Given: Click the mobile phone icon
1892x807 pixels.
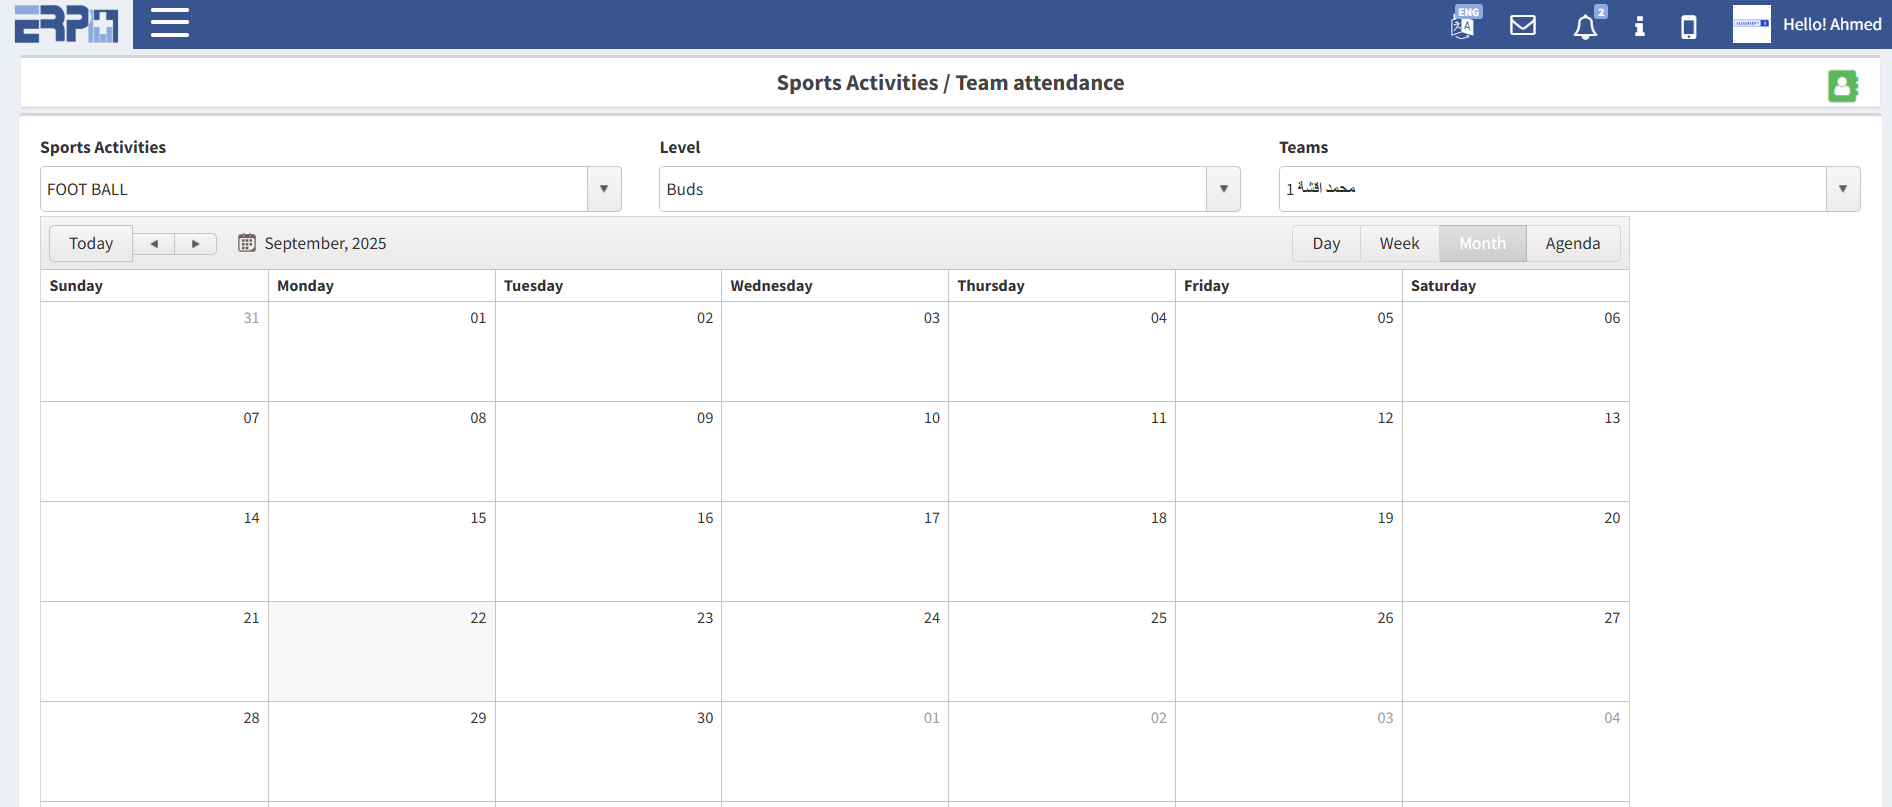Looking at the screenshot, I should [1688, 26].
